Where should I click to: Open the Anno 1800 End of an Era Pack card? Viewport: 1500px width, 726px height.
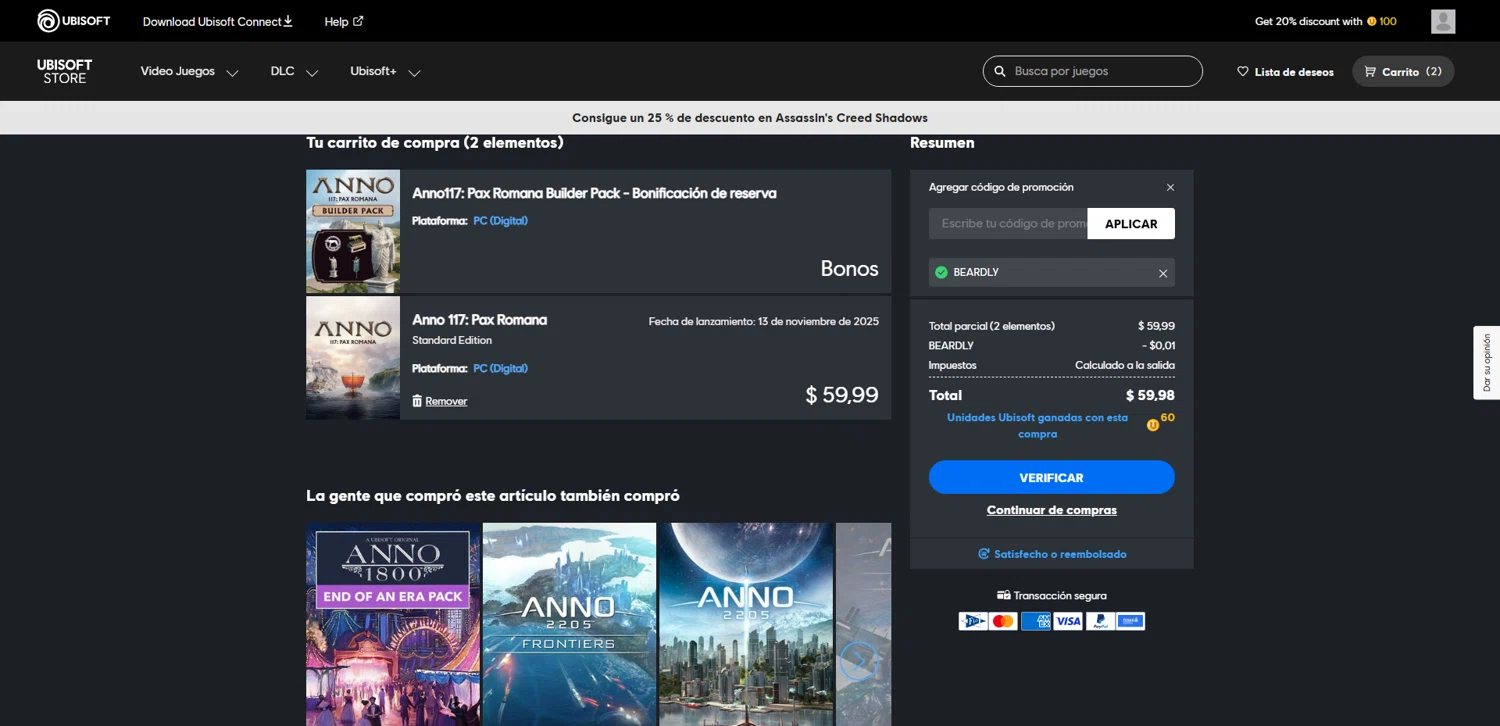[393, 624]
